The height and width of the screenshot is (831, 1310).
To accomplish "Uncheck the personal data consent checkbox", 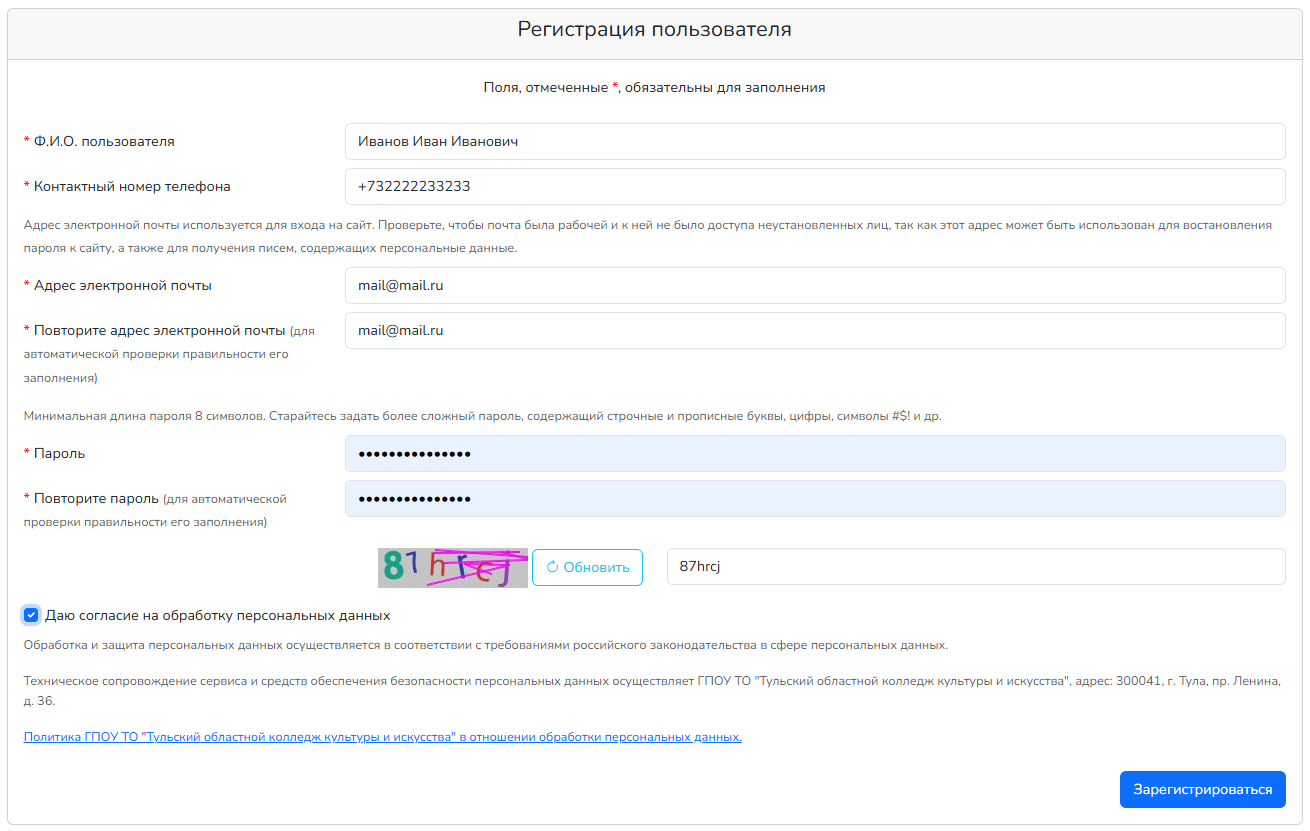I will click(x=31, y=615).
